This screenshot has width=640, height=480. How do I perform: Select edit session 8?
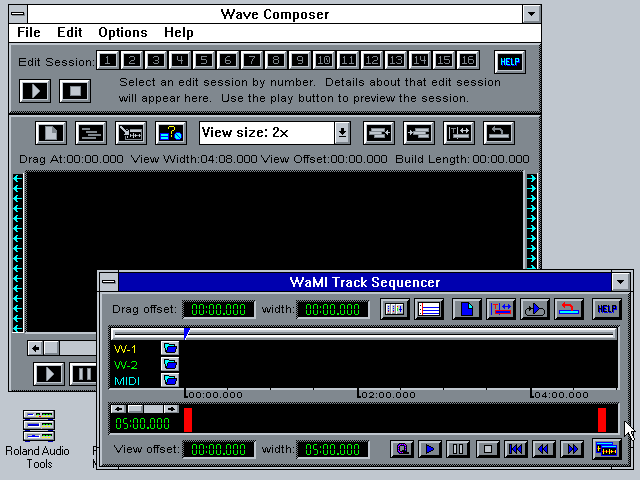(x=276, y=60)
